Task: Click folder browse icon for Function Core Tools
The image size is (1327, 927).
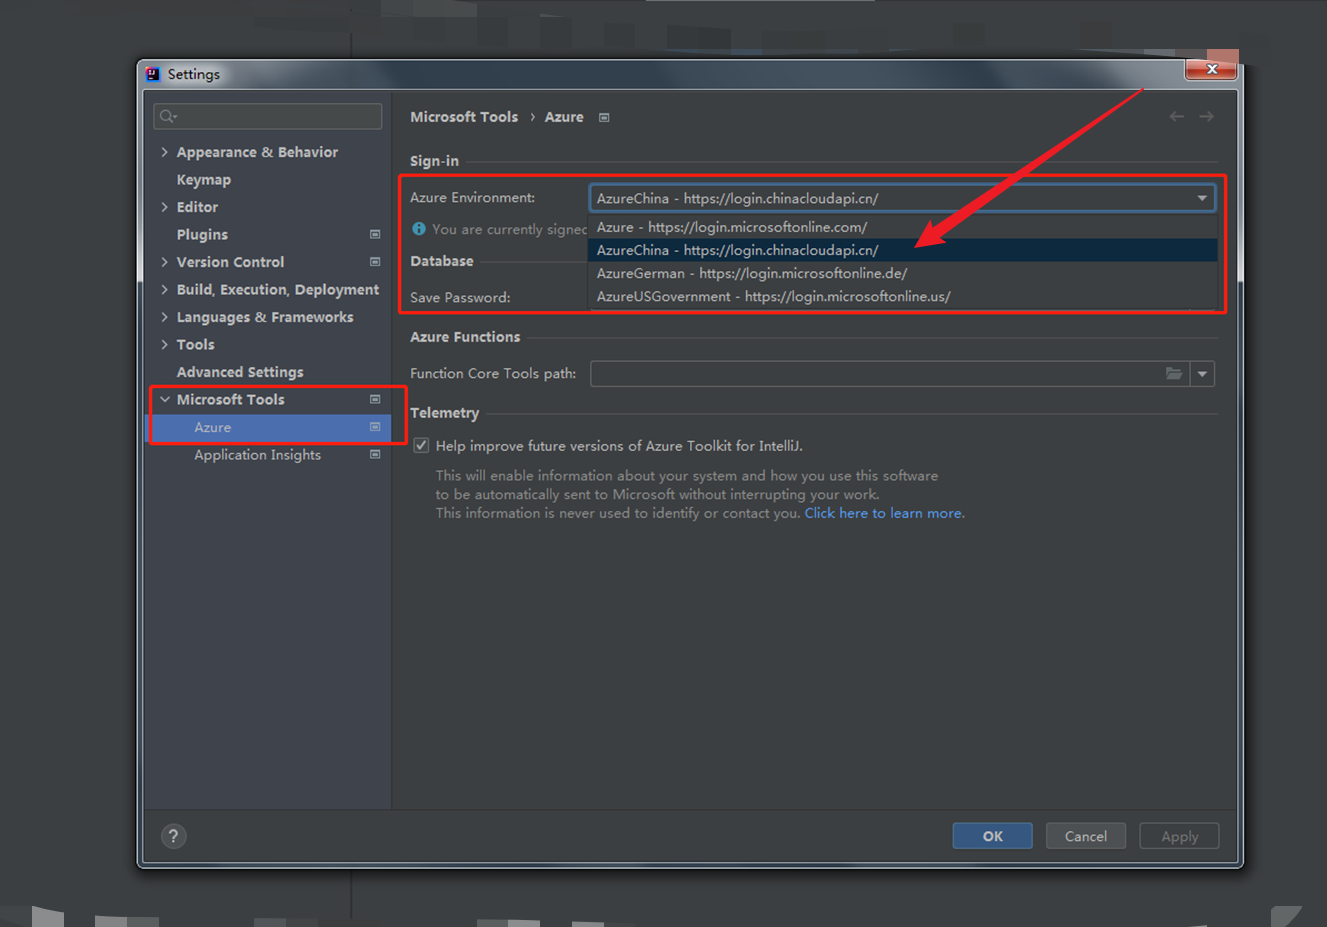Action: (1174, 374)
